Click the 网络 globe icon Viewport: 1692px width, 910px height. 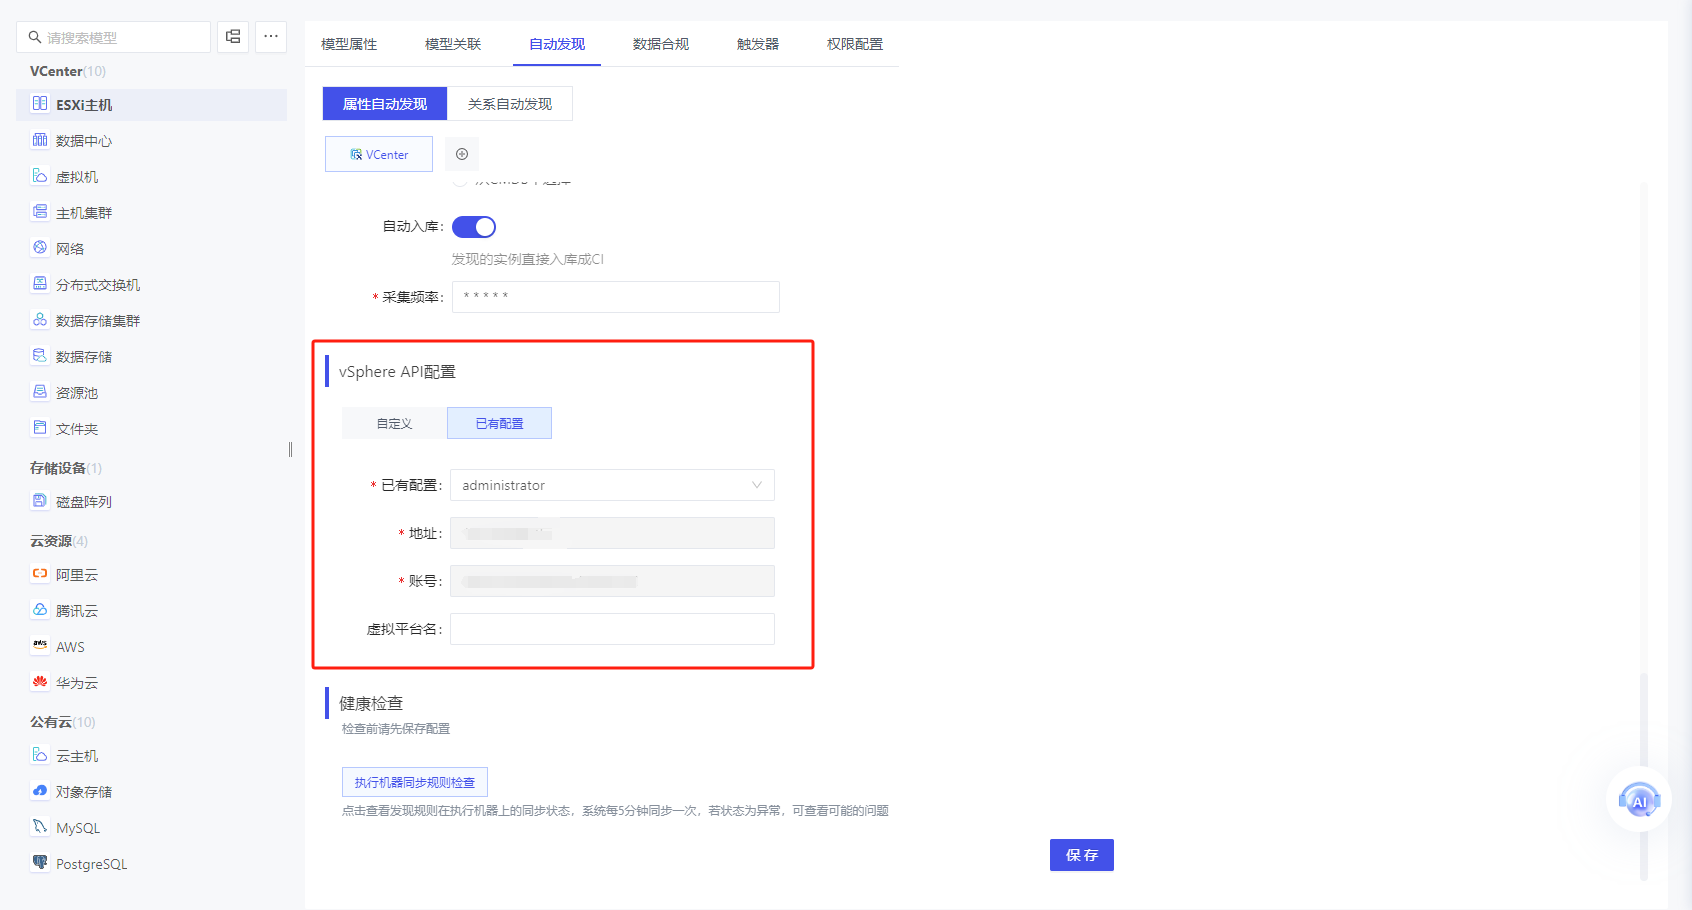pyautogui.click(x=40, y=248)
